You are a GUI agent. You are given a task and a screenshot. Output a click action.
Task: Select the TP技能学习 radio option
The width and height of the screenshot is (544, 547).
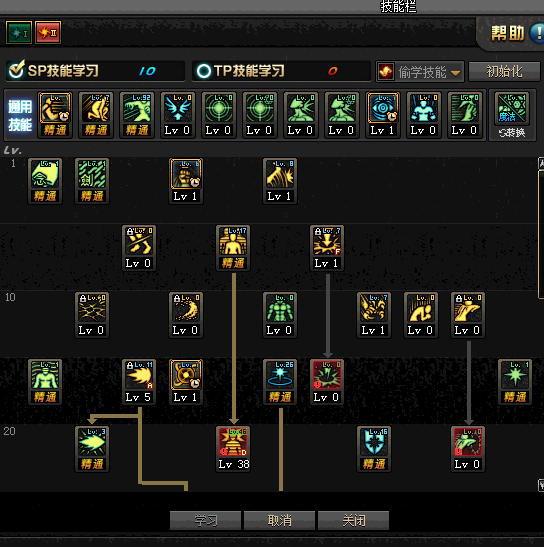[x=204, y=71]
